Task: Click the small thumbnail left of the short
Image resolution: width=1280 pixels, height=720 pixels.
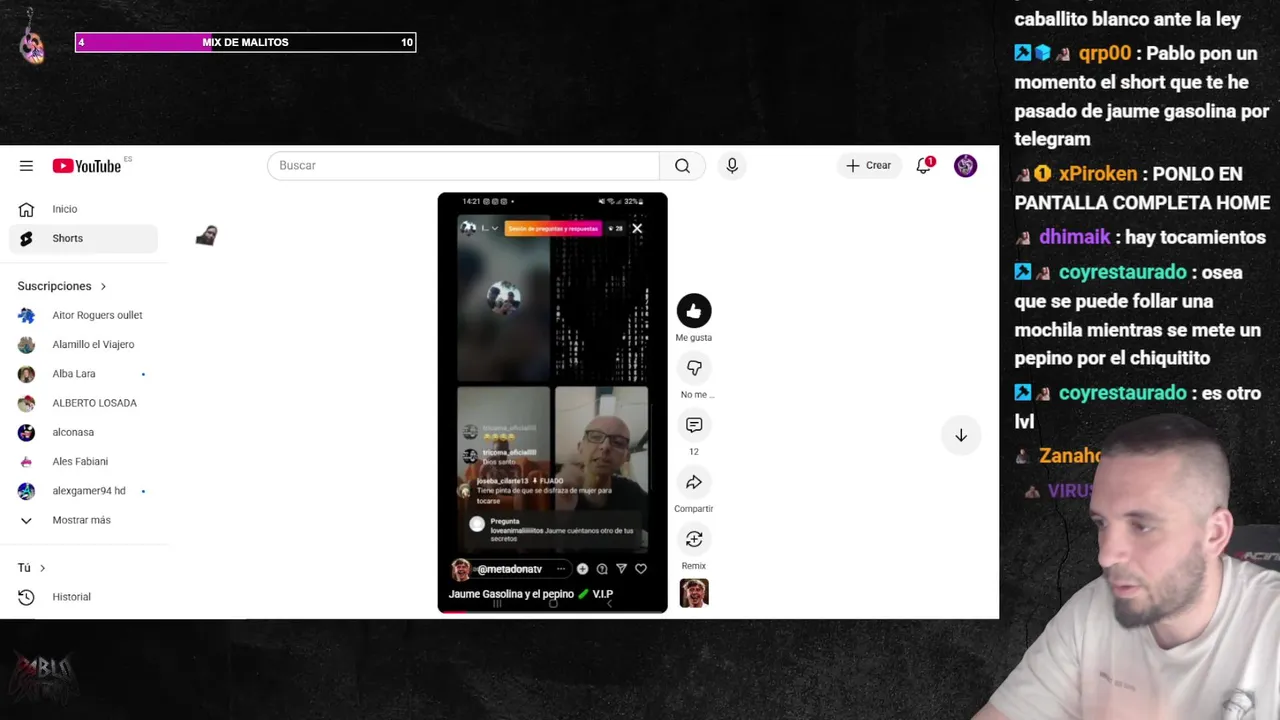Action: (x=206, y=236)
